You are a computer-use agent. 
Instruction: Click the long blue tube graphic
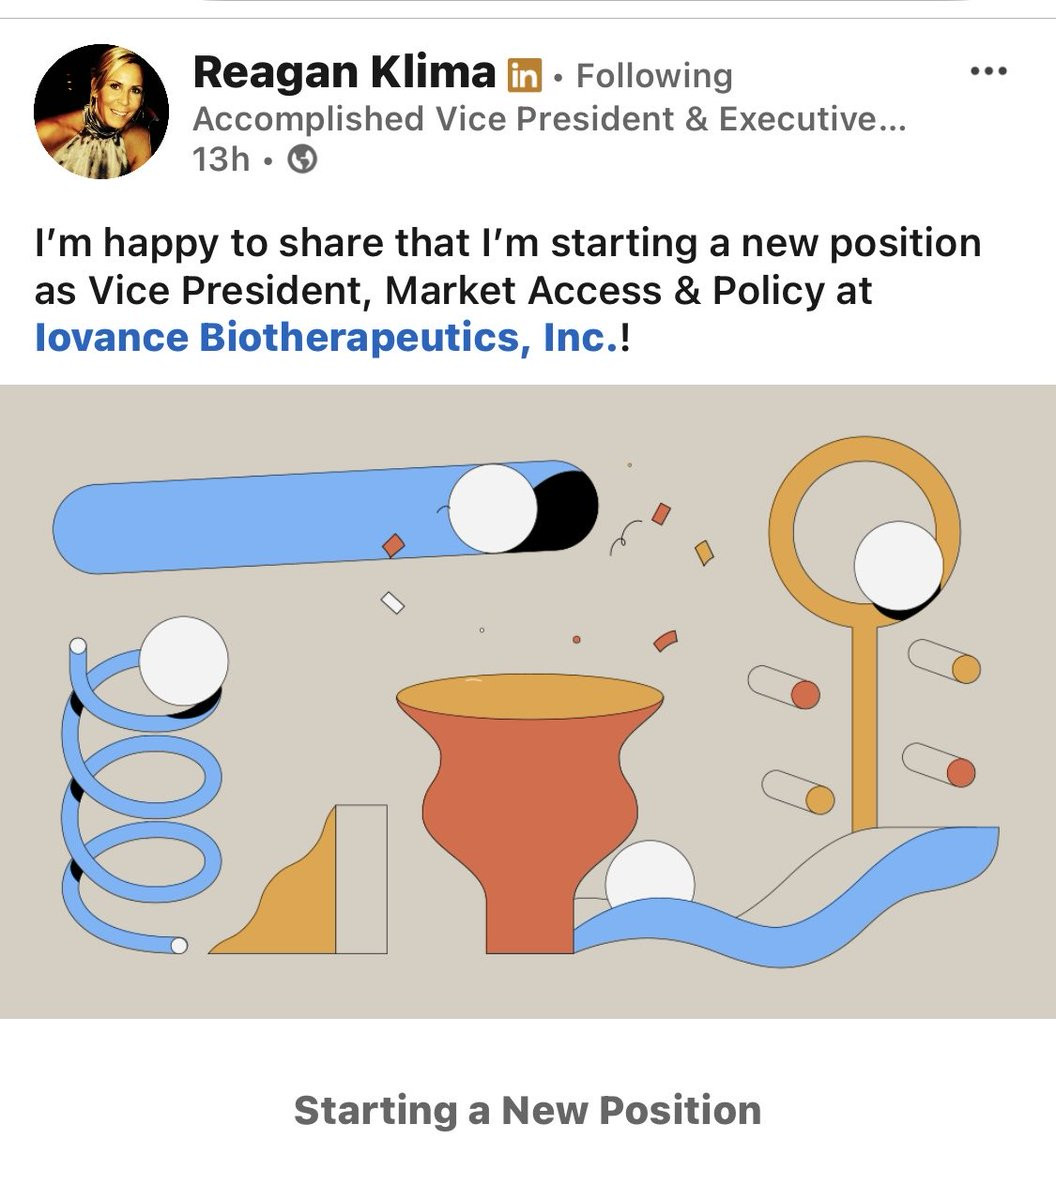coord(250,520)
